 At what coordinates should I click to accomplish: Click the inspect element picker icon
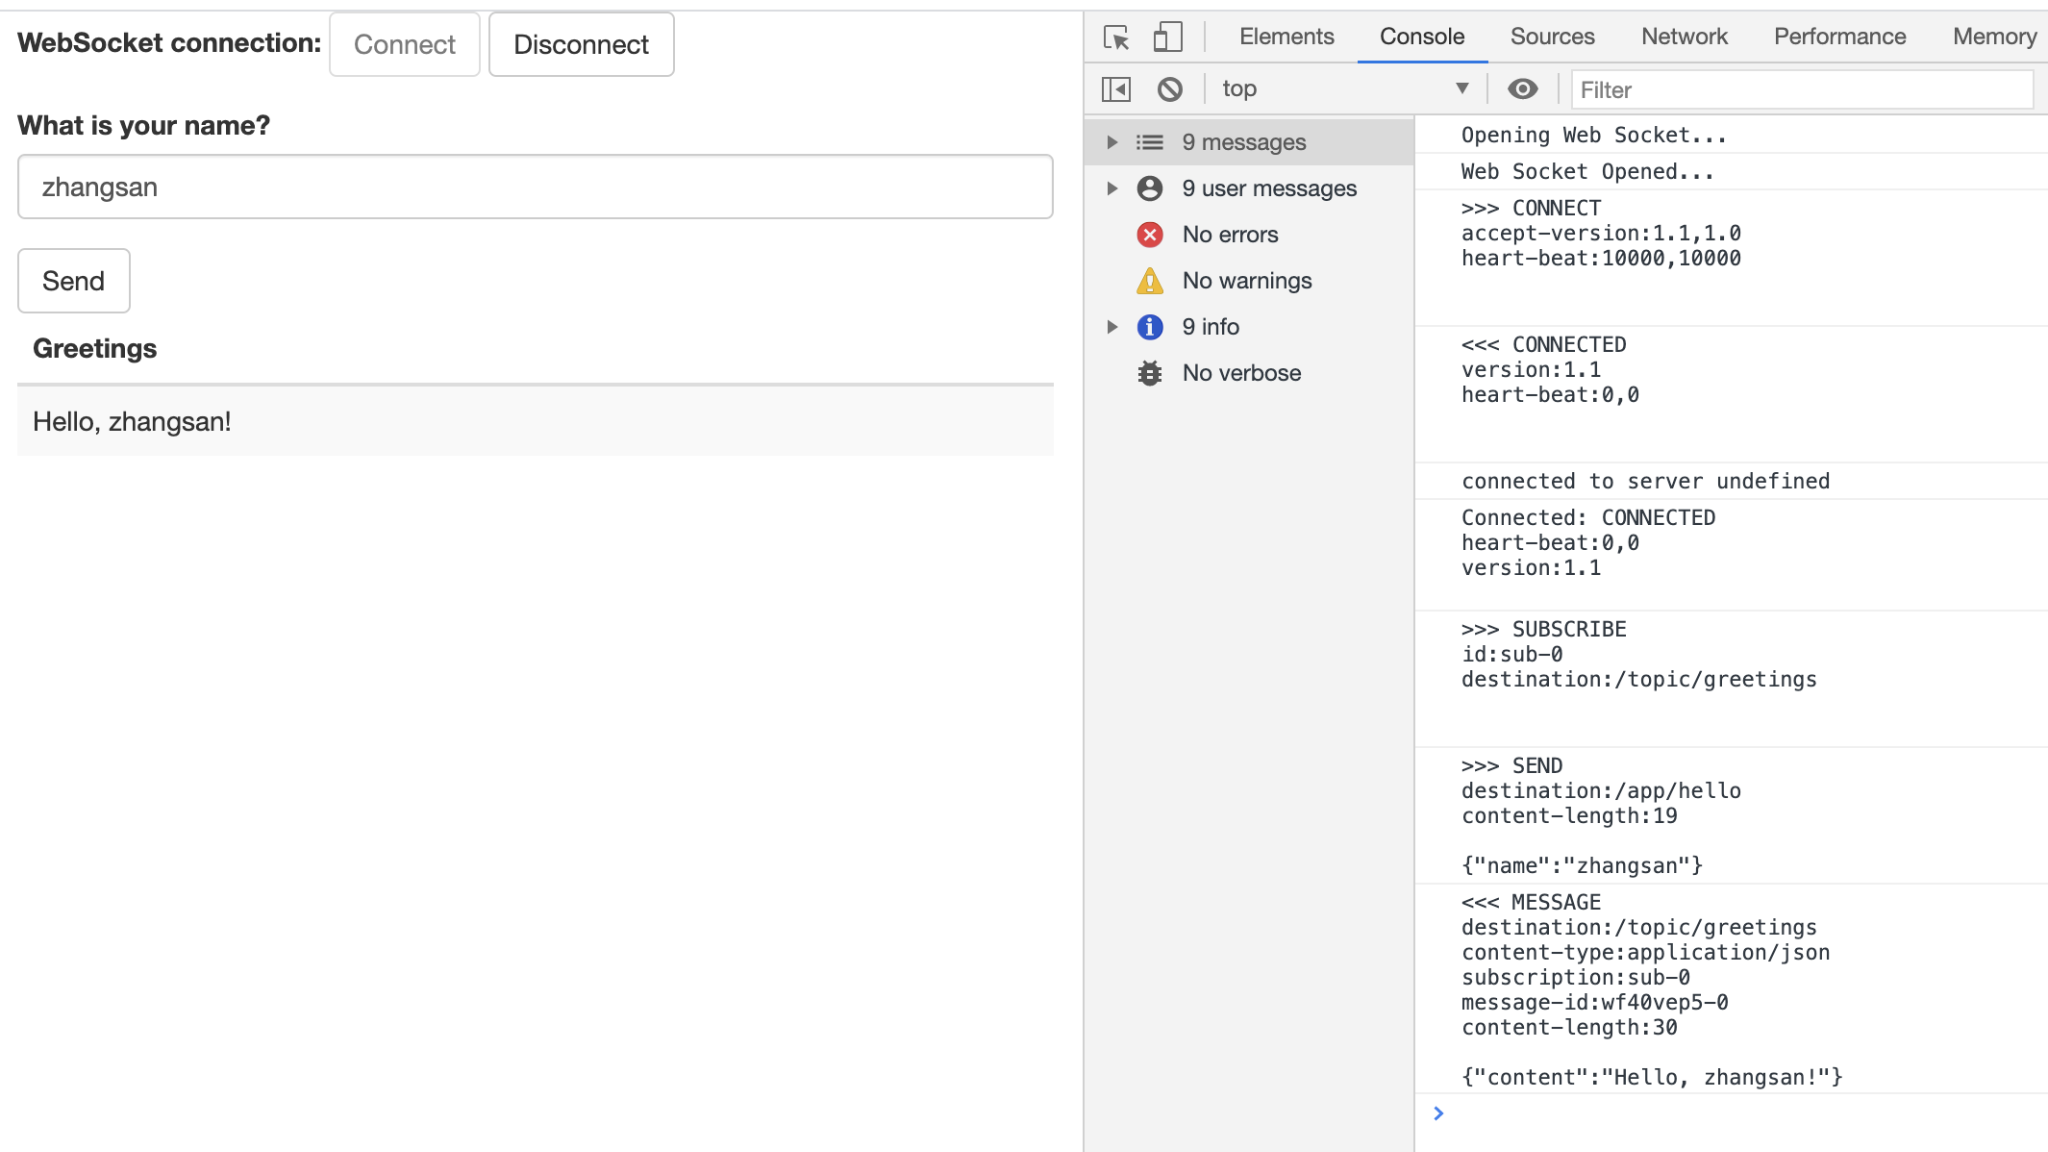(1116, 38)
